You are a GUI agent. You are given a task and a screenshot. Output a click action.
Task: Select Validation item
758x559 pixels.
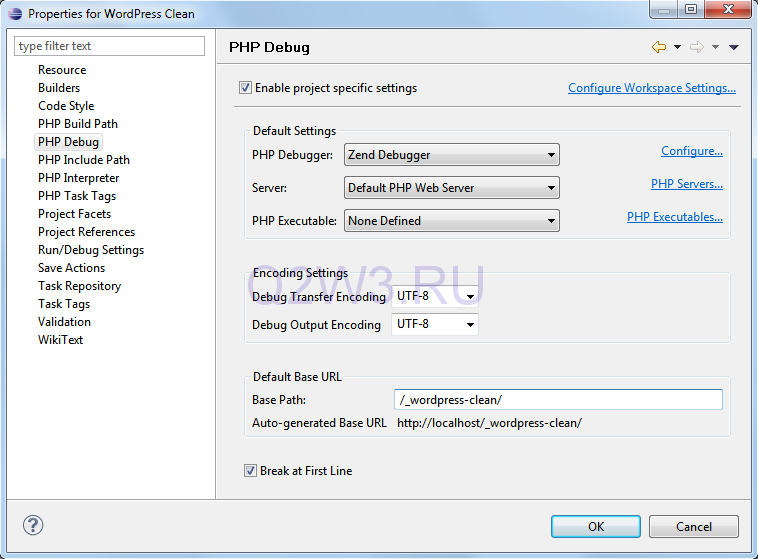pyautogui.click(x=64, y=322)
